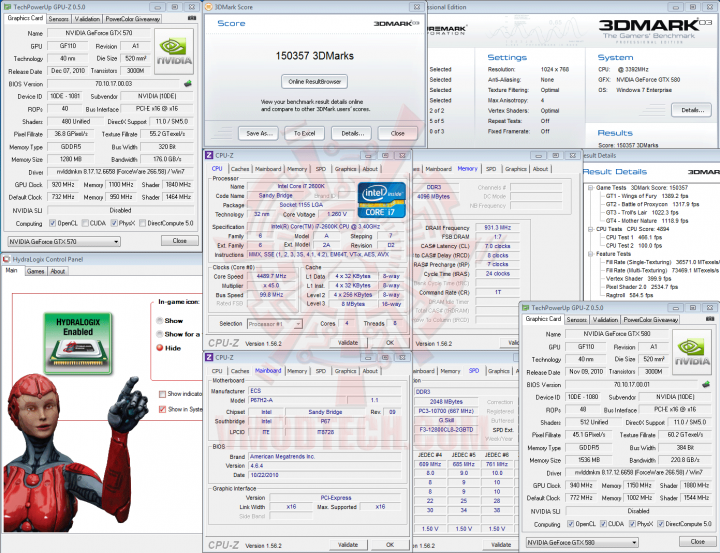Enable the Show indicator checkbox in HydraLogix

(162, 394)
